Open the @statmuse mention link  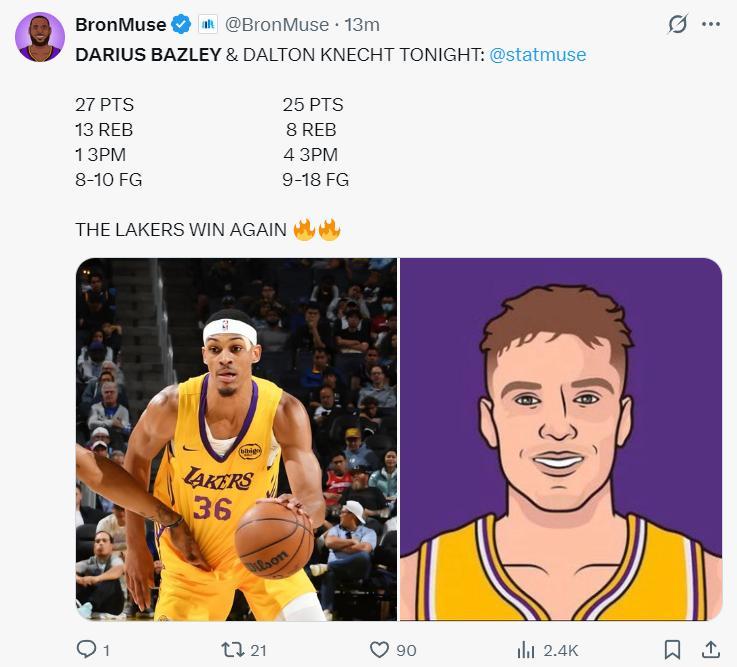537,55
